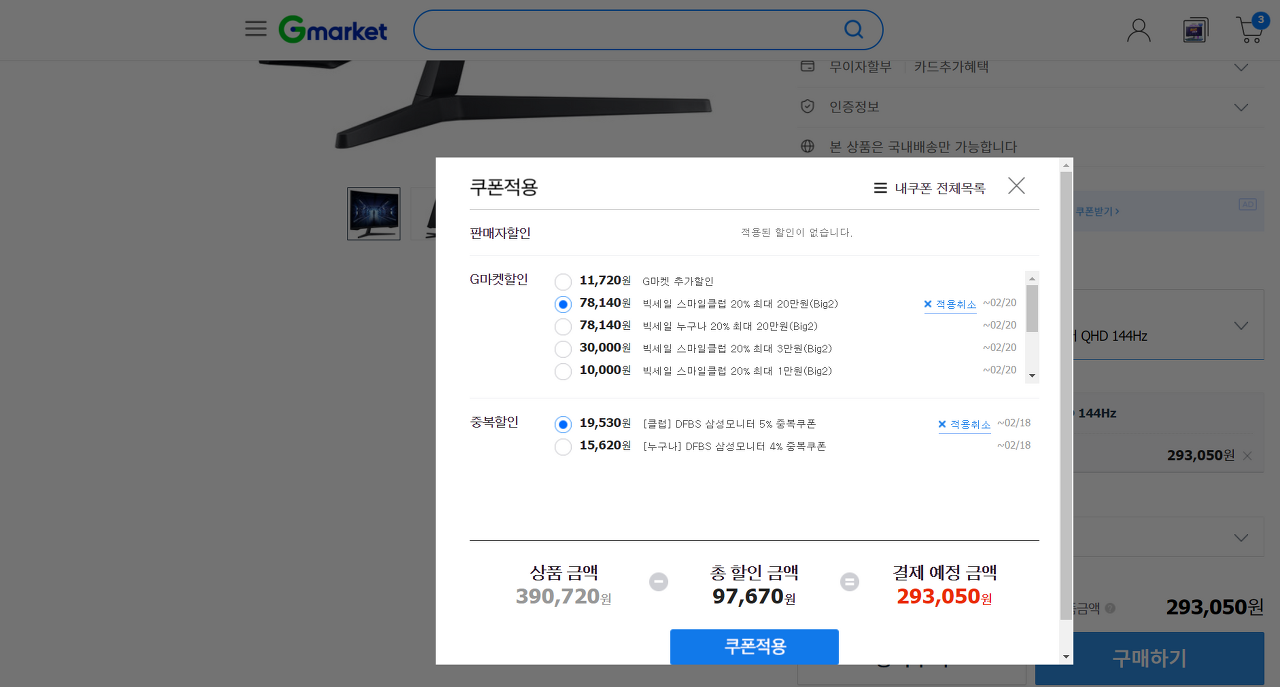
Task: Cancel applied 빅세일 스마일클럽 coupon via 적용취소
Action: tap(950, 304)
